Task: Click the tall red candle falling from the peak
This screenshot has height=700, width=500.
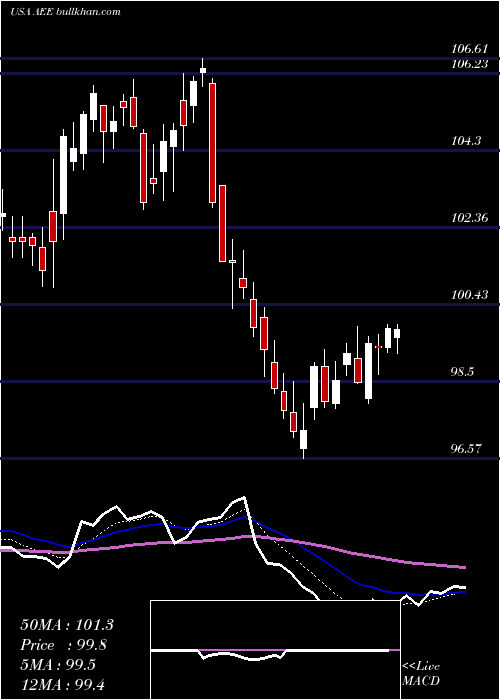Action: coord(213,143)
